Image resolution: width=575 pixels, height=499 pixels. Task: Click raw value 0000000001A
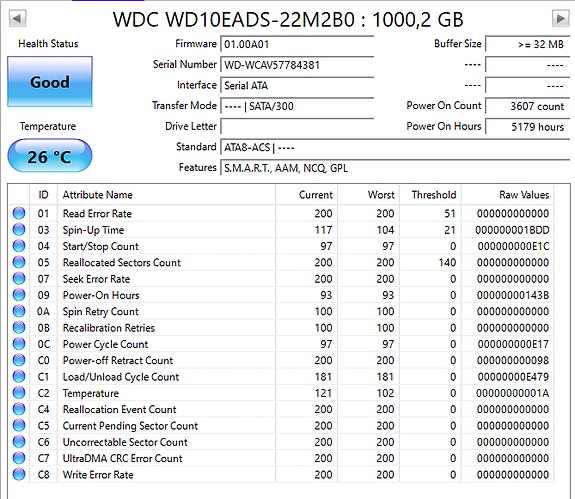point(513,393)
